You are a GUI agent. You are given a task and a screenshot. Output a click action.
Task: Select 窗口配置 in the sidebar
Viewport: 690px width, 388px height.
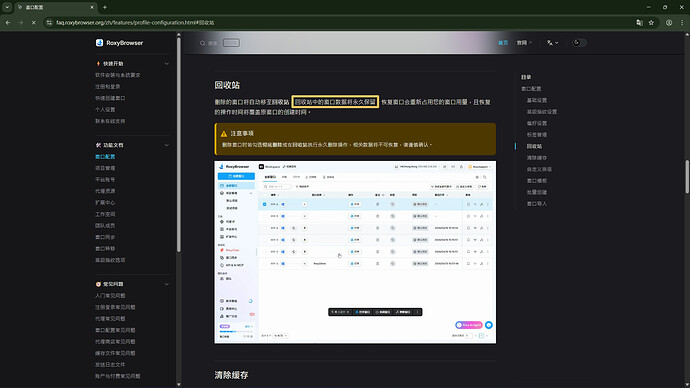[x=105, y=157]
